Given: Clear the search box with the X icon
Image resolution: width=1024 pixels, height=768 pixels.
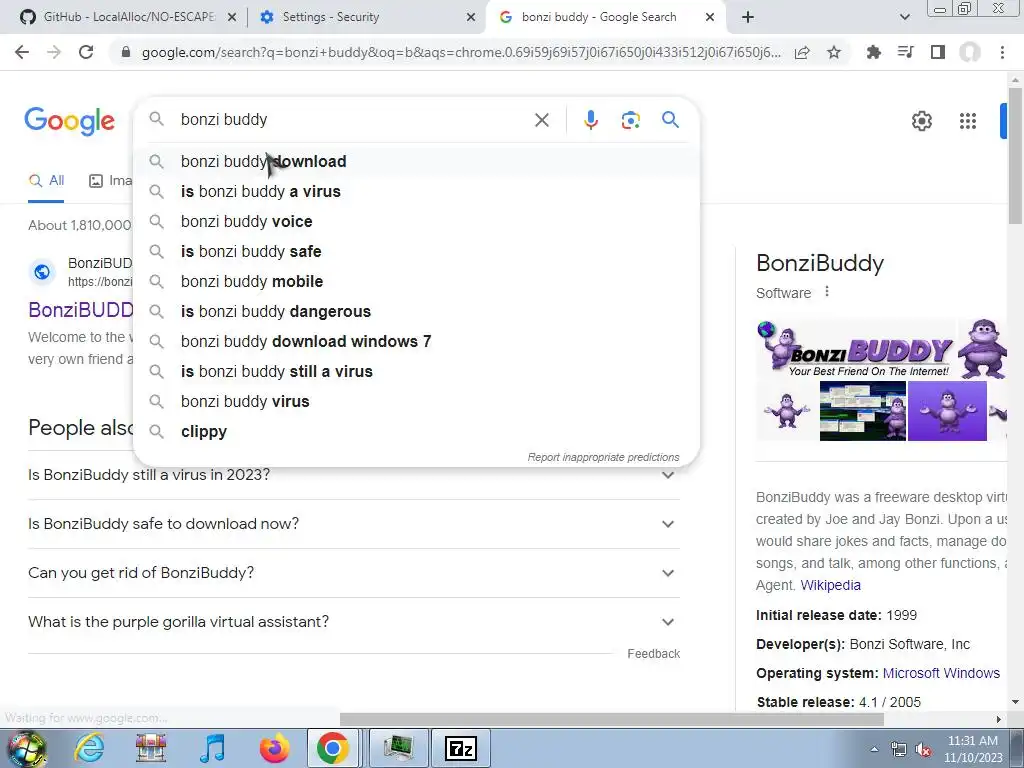Looking at the screenshot, I should 541,120.
